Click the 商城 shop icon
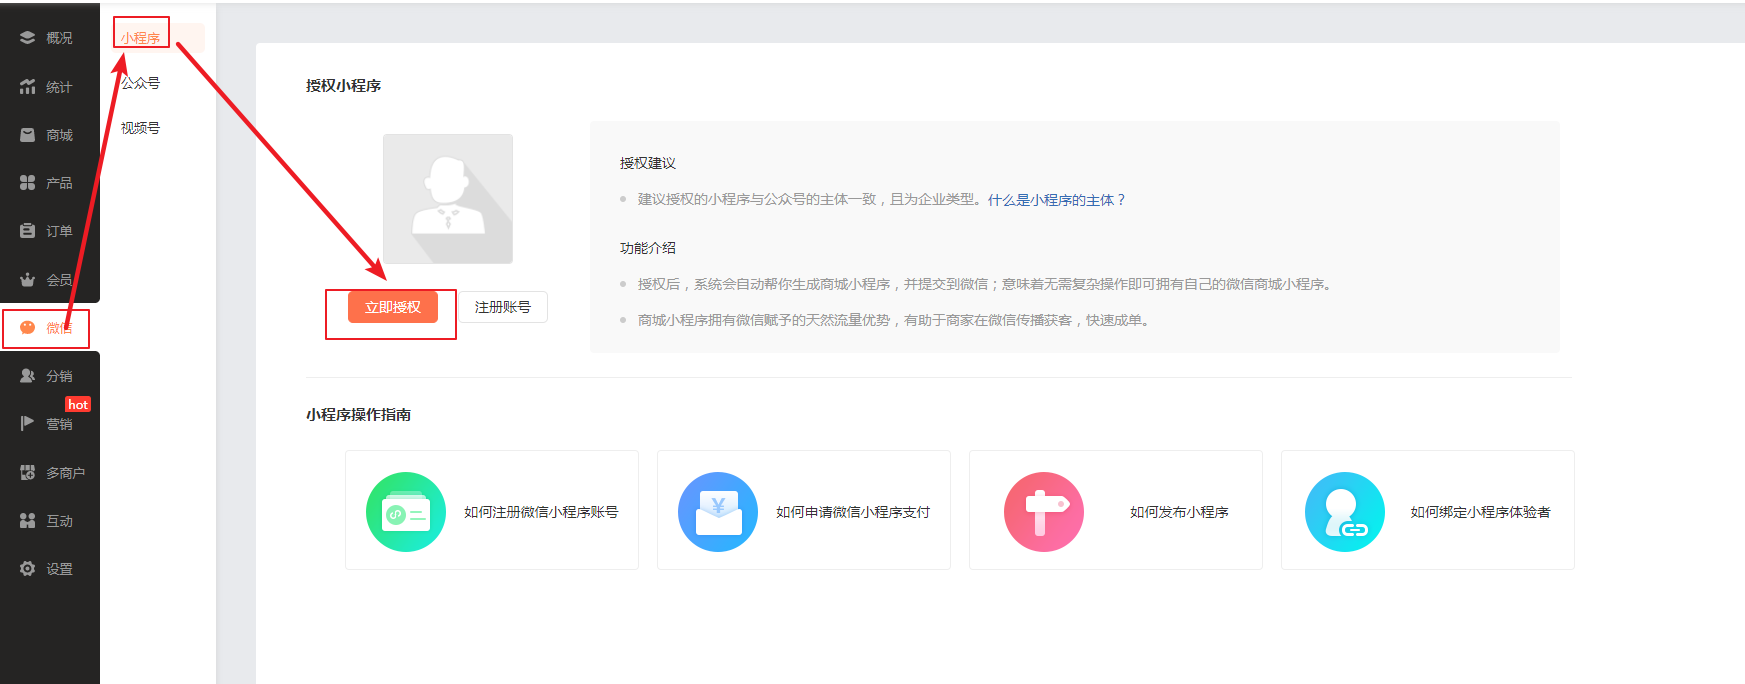Screen dimensions: 1745x684 click(27, 135)
